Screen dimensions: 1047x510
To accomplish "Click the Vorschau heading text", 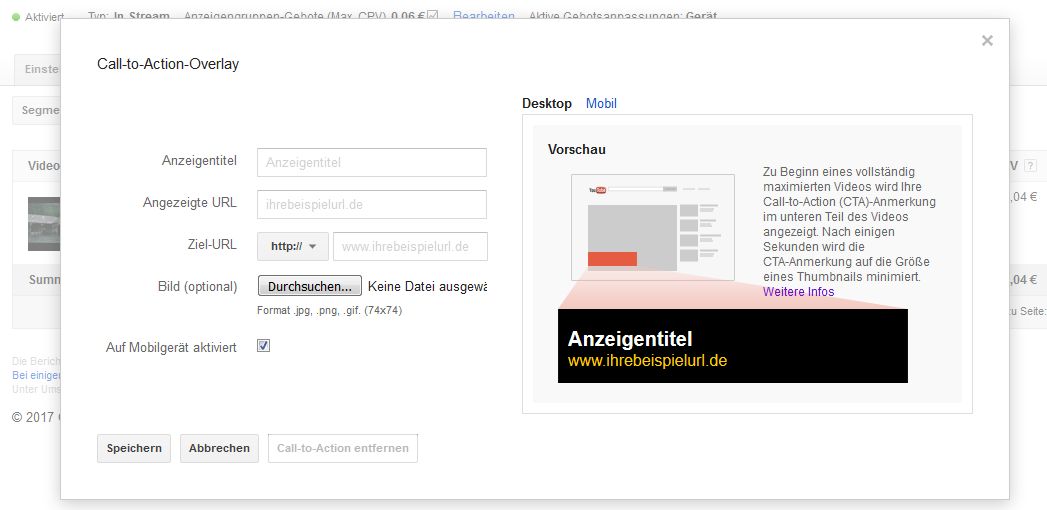I will coord(577,150).
